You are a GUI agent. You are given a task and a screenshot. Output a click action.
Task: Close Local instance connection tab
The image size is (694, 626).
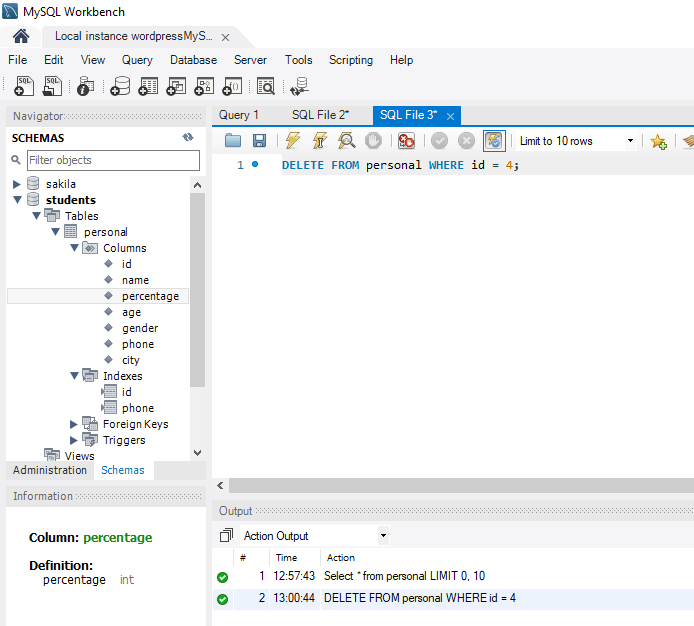coord(225,37)
